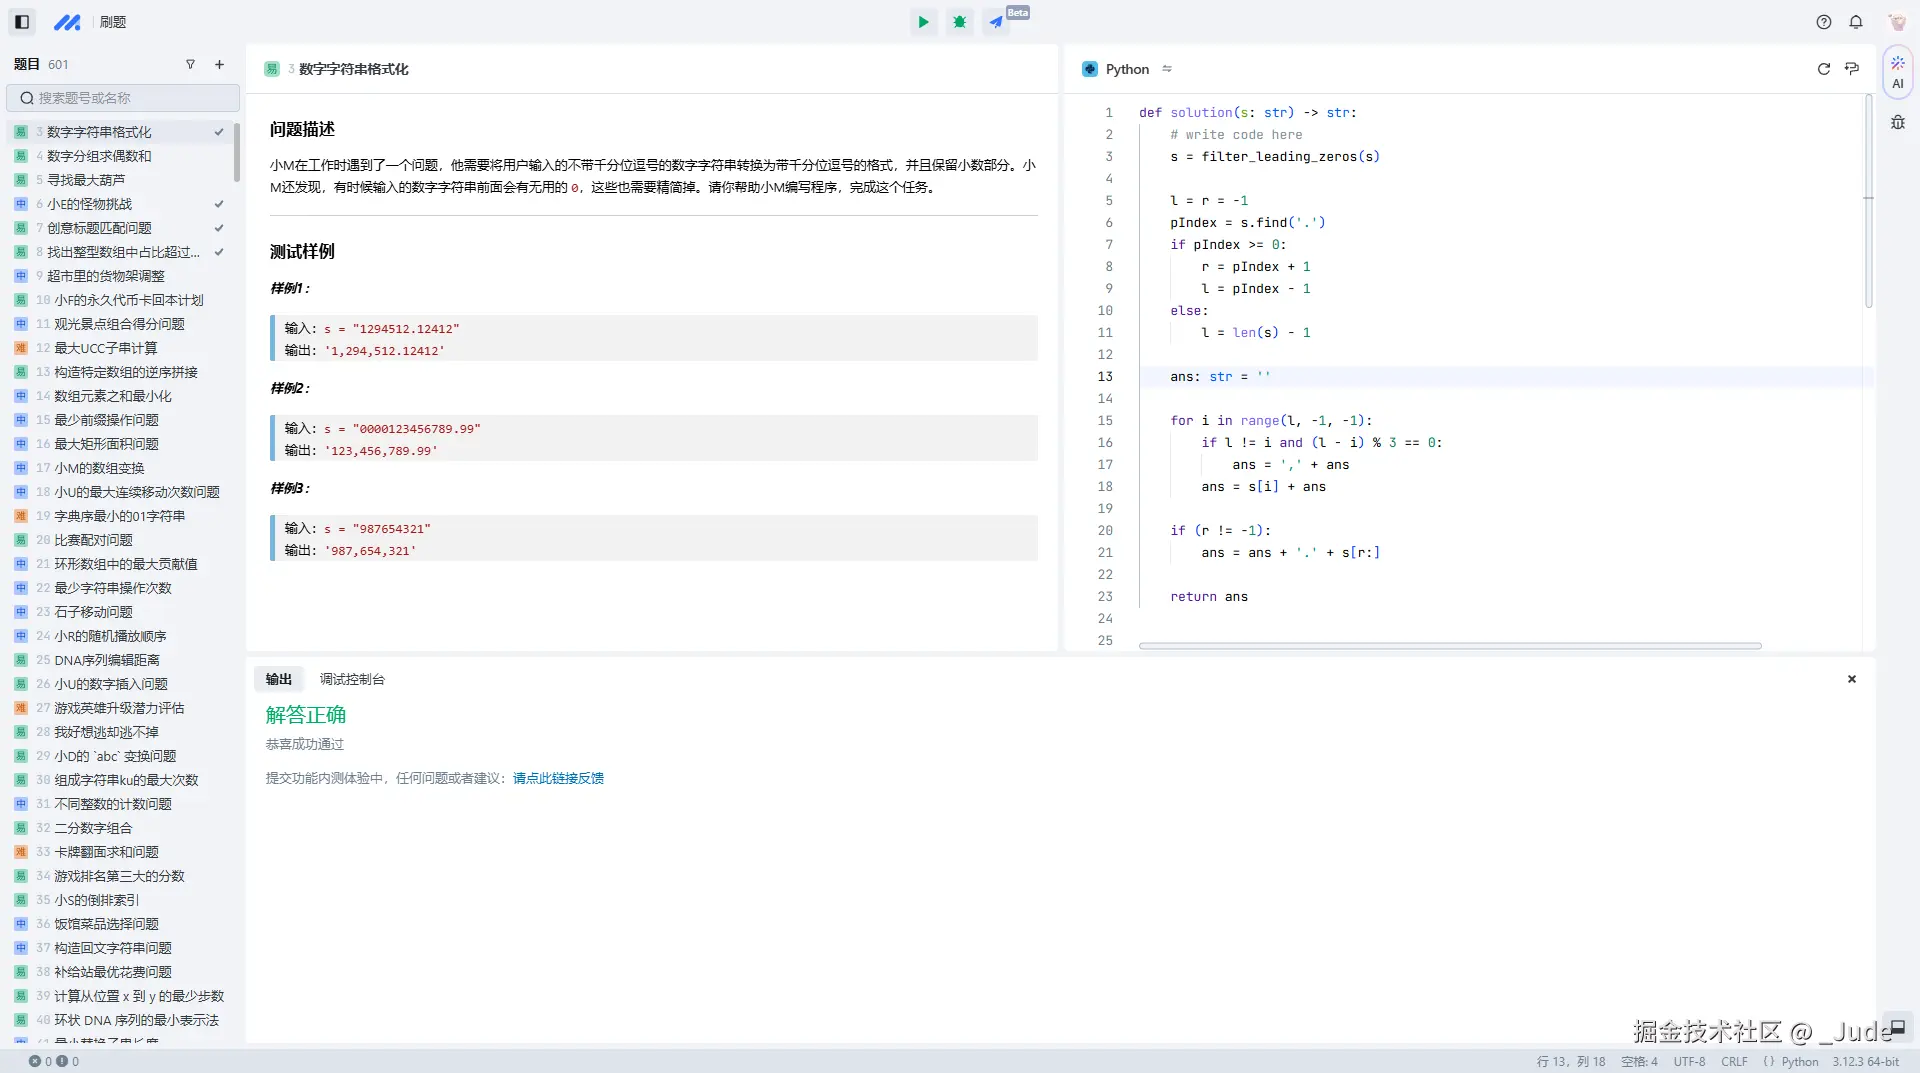
Task: Run the code with the play button
Action: [x=923, y=22]
